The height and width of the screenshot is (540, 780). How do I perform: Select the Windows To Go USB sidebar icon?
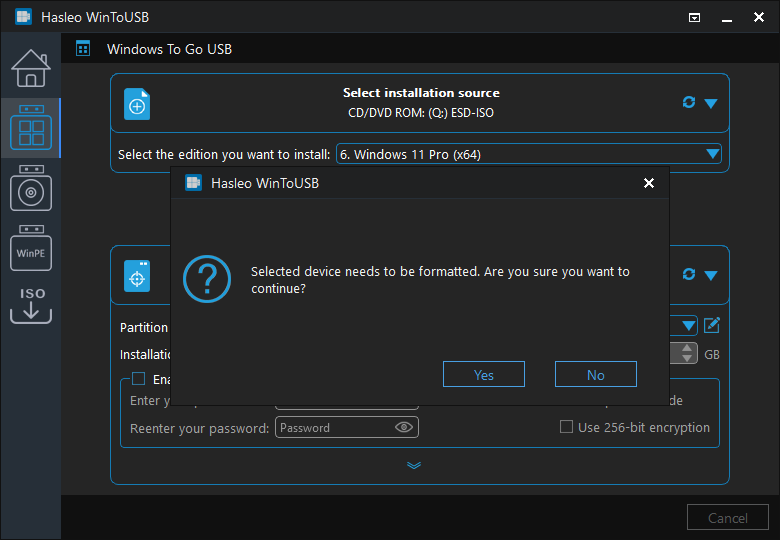click(x=31, y=127)
